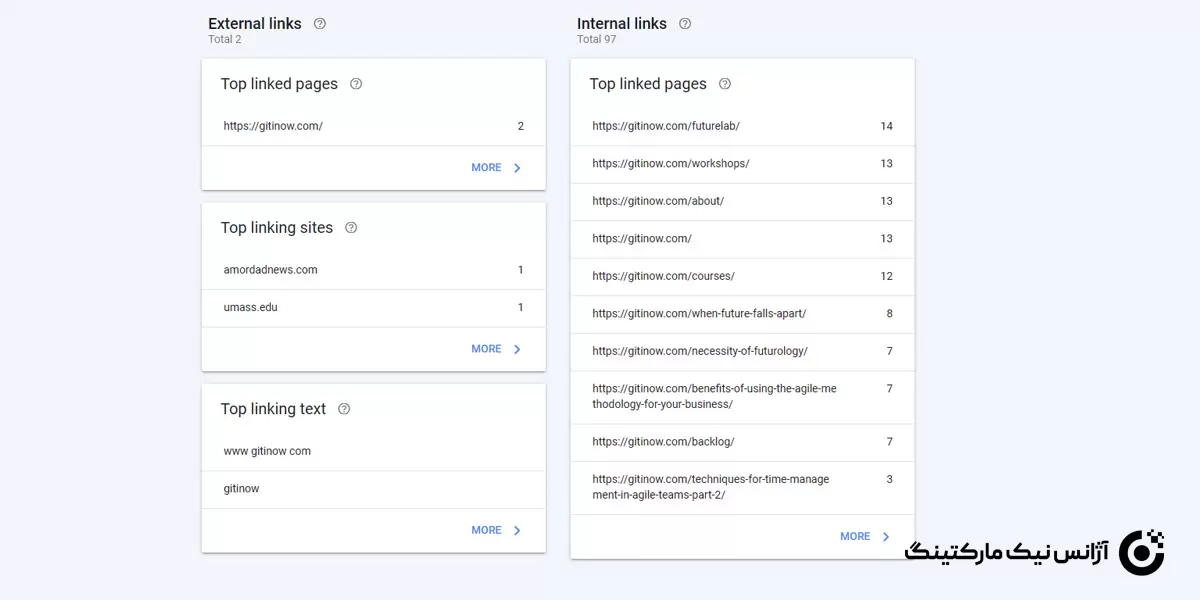This screenshot has height=600, width=1200.
Task: Select umass.edu linking site row
Action: [x=251, y=307]
